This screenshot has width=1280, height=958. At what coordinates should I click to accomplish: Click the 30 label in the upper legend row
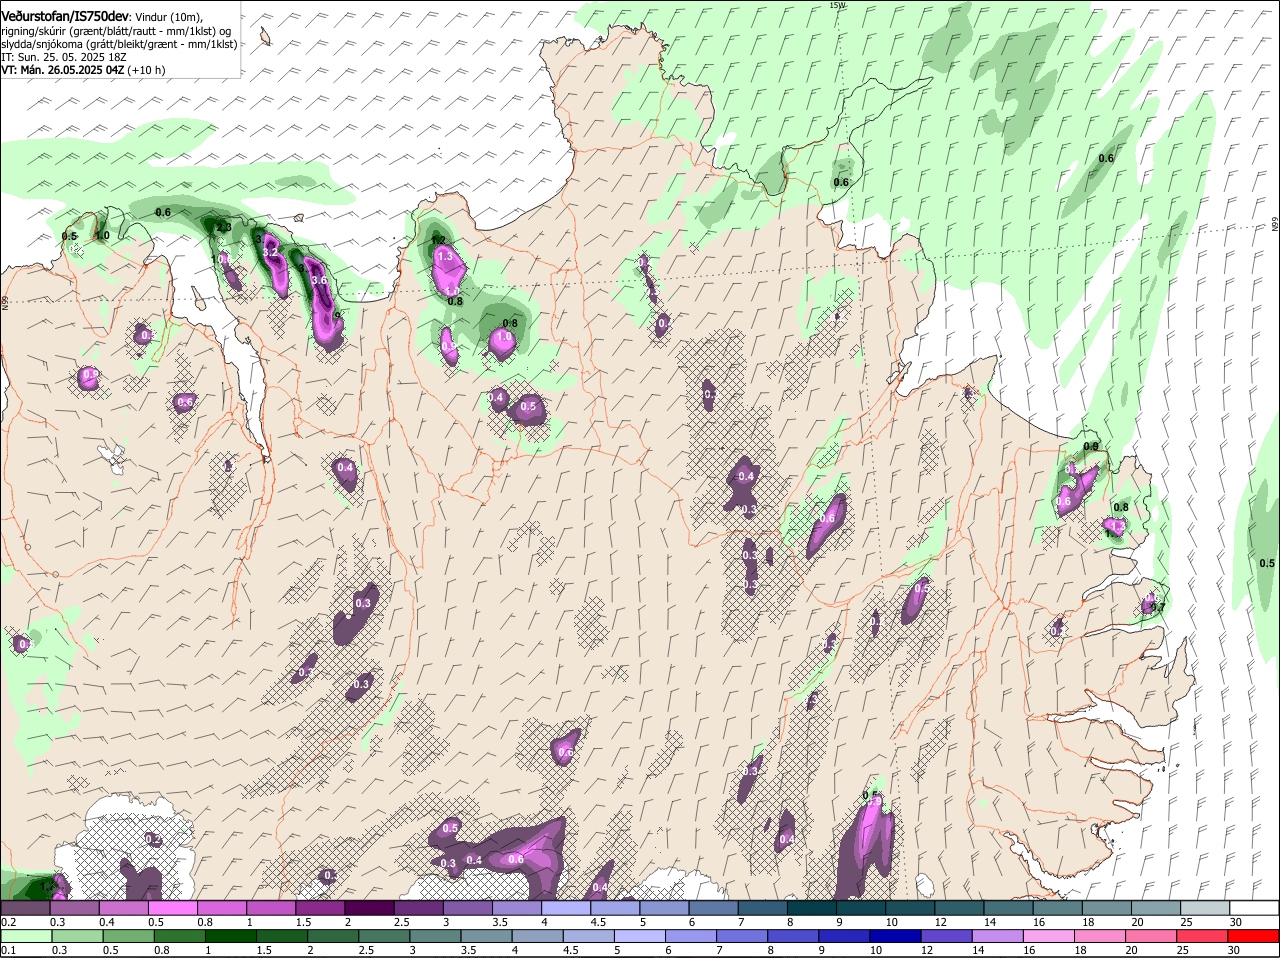point(1236,922)
